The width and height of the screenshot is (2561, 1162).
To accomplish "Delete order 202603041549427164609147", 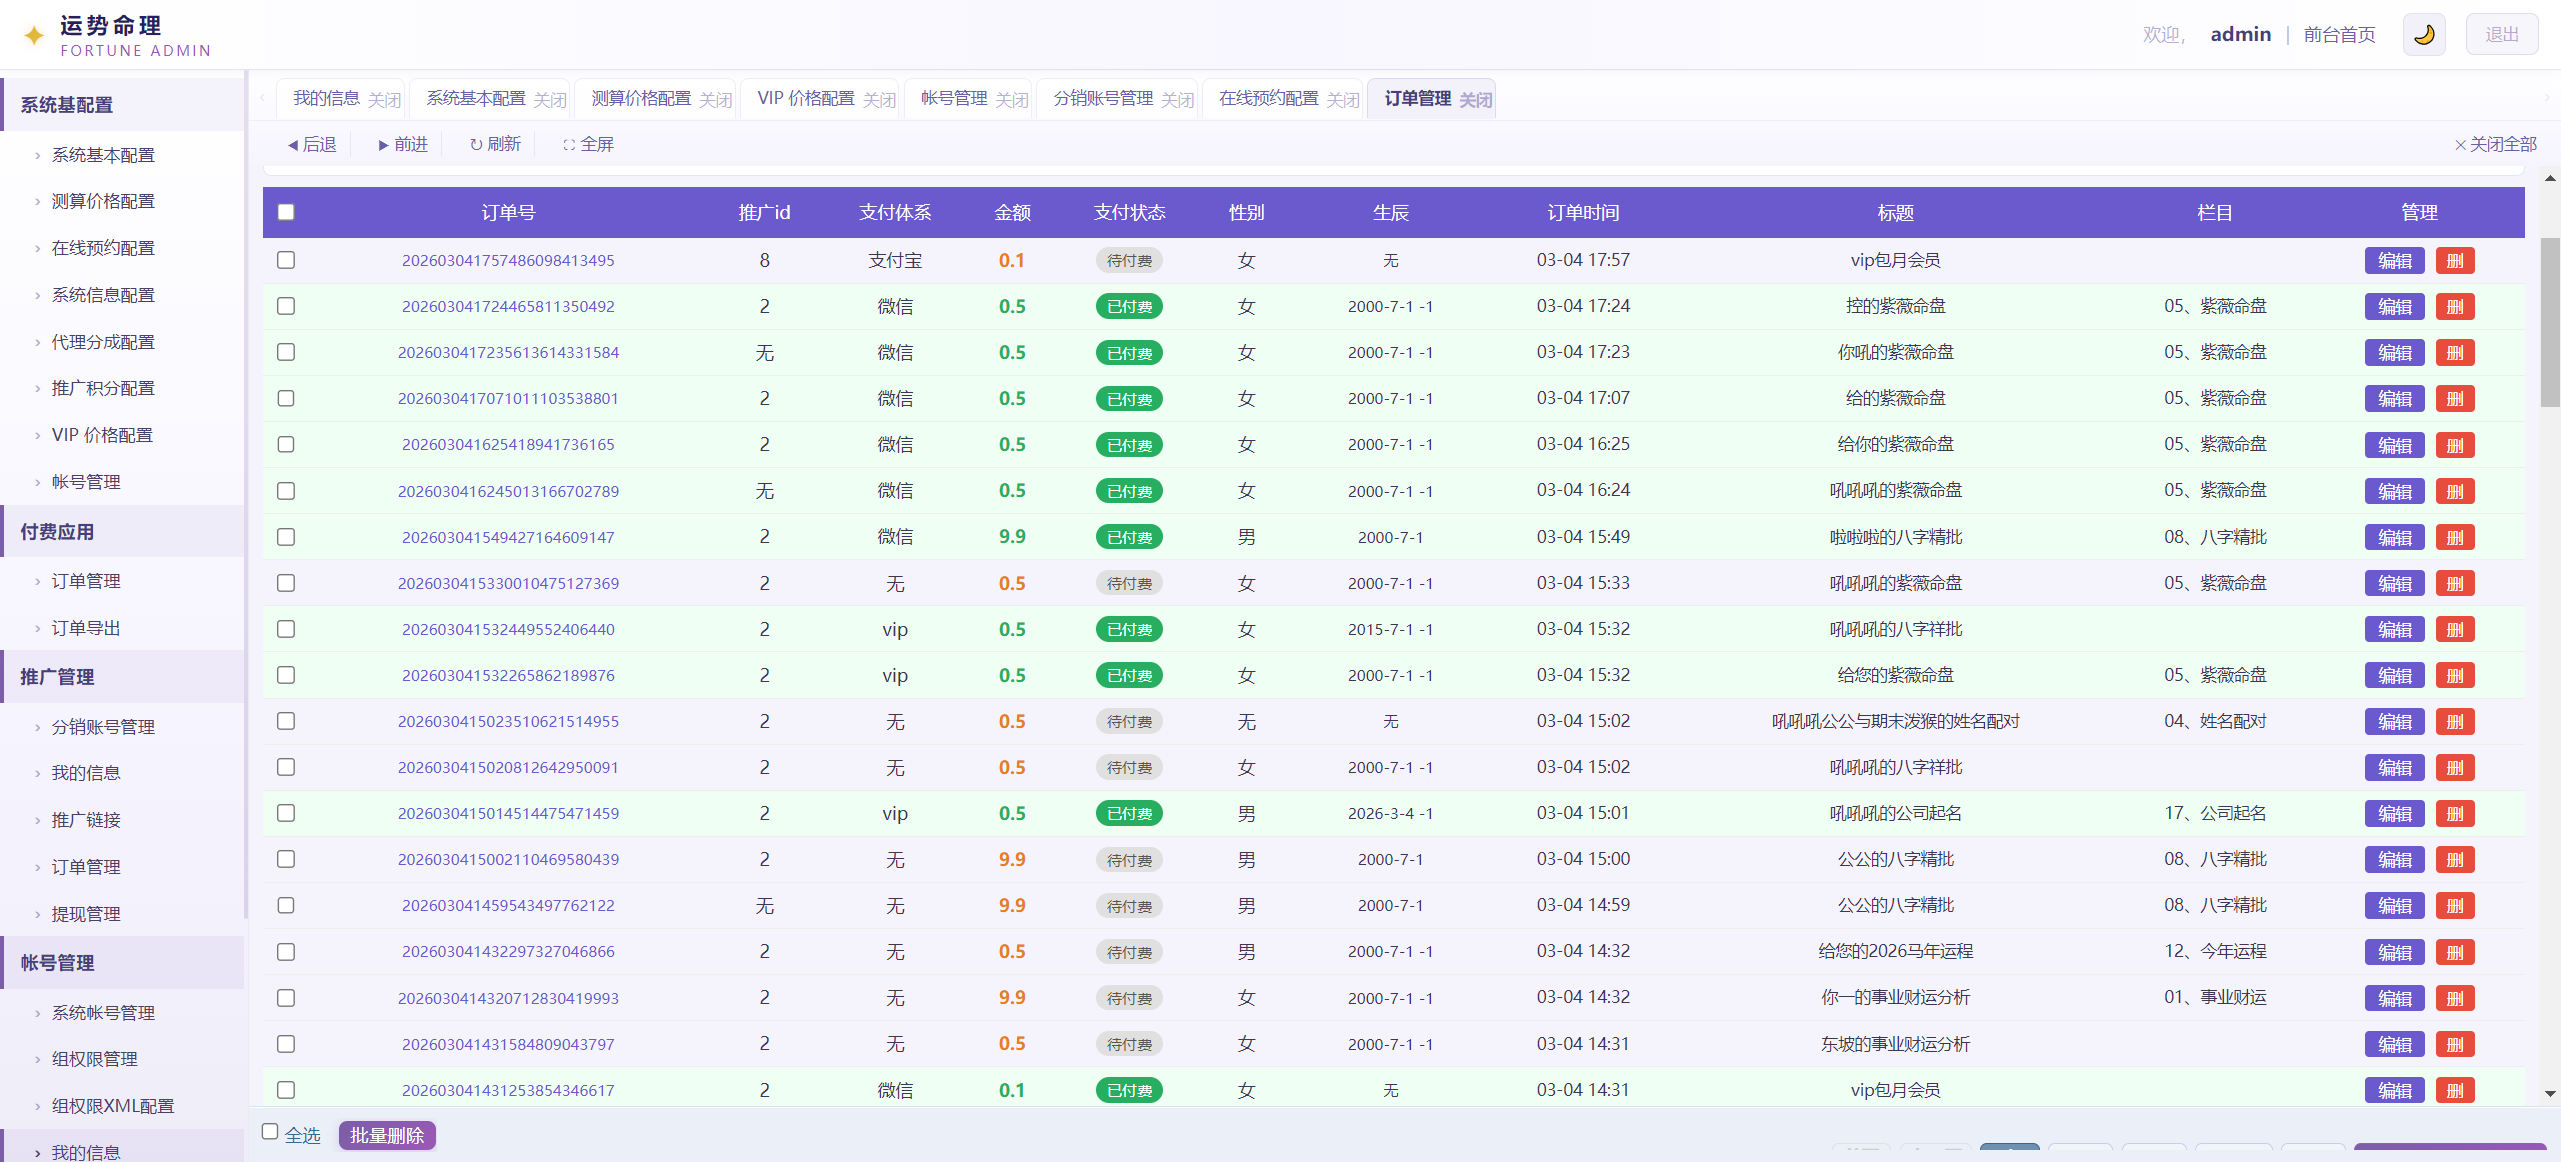I will tap(2455, 538).
